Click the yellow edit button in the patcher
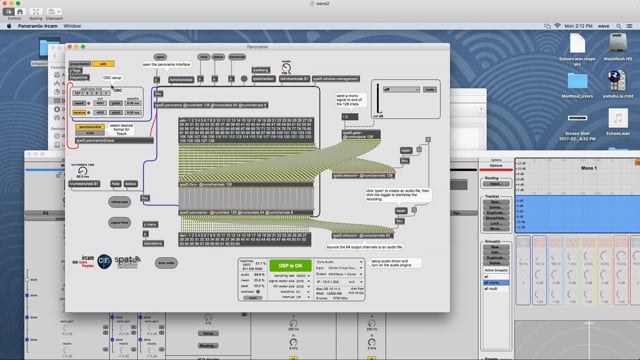Viewport: 640px width, 360px height. [x=103, y=64]
